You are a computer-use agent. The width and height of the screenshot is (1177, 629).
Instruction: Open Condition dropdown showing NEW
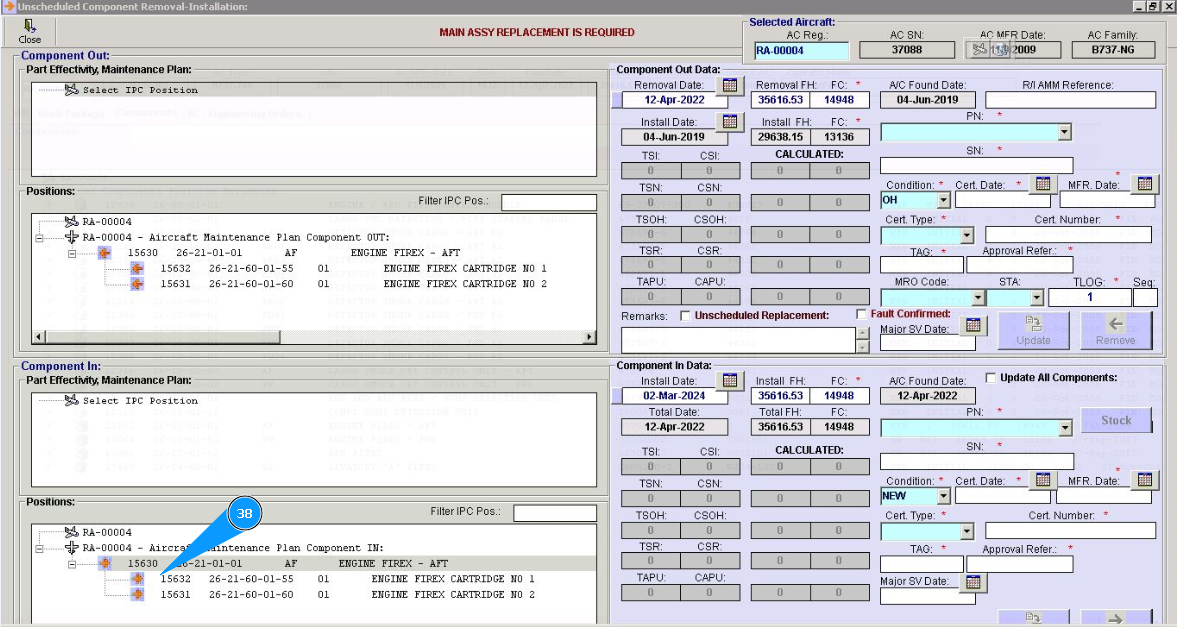click(943, 496)
